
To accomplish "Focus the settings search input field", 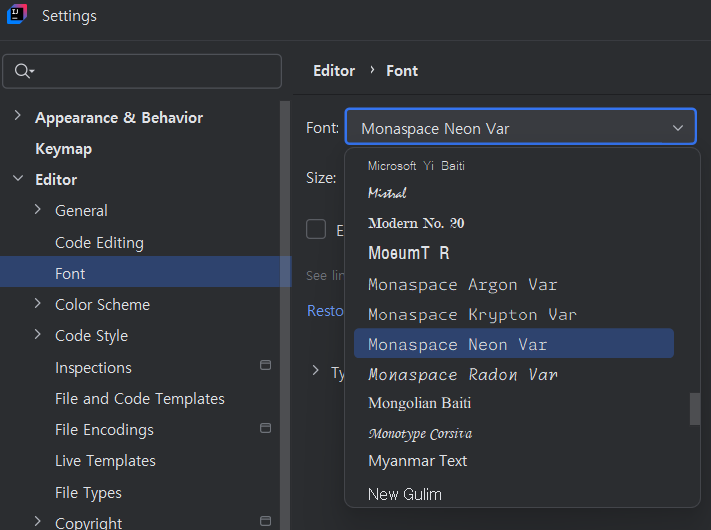I will [x=142, y=71].
